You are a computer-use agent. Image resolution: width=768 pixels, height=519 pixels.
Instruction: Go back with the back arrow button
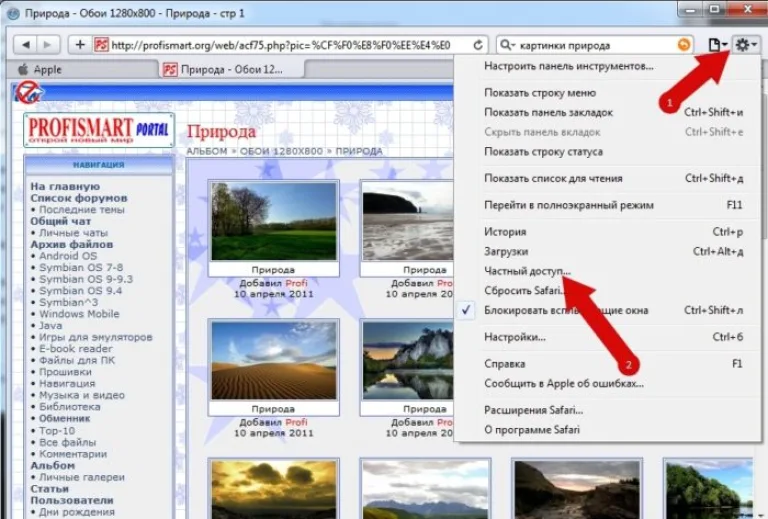[x=25, y=45]
